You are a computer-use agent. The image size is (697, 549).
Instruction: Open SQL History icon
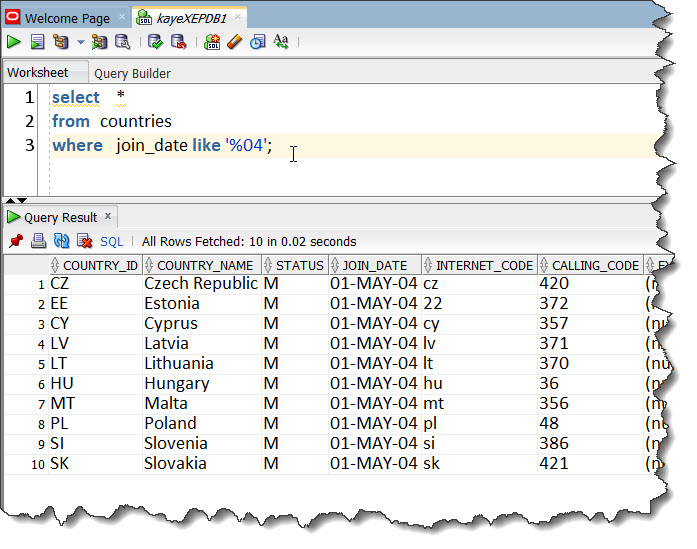pos(258,42)
